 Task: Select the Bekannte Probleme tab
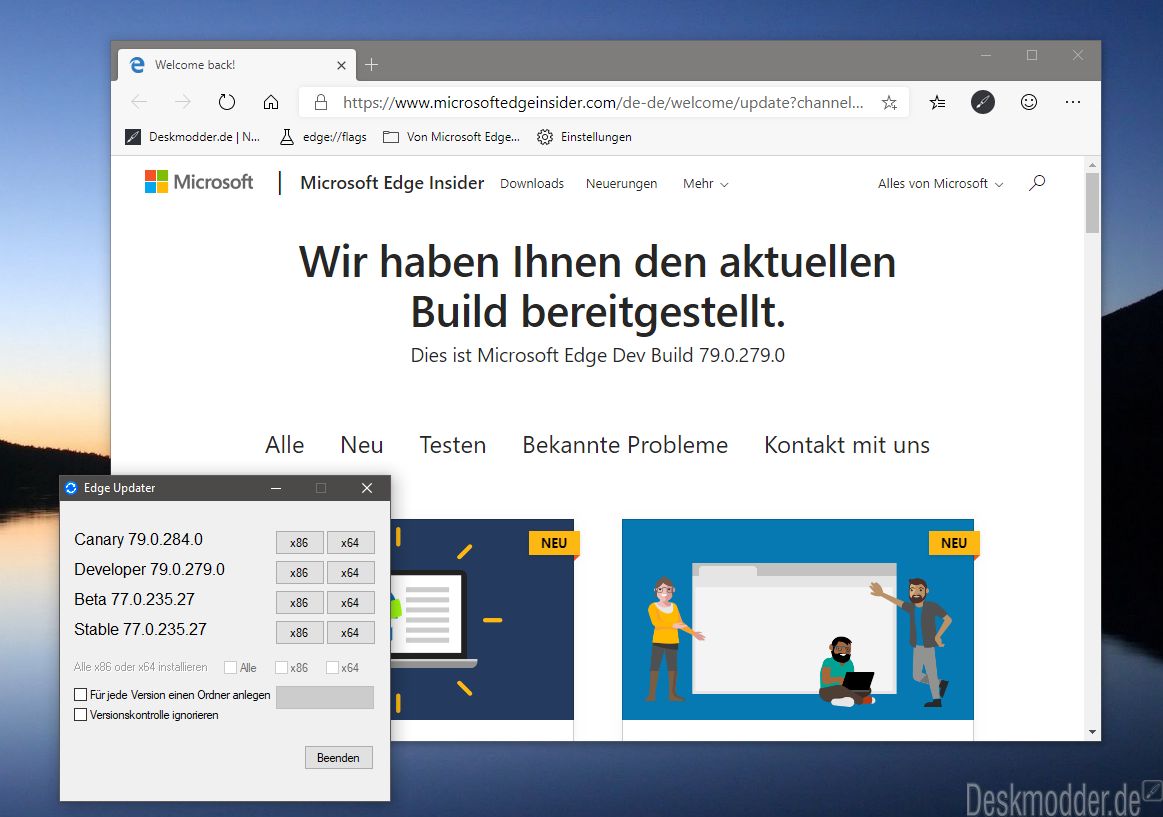coord(625,445)
